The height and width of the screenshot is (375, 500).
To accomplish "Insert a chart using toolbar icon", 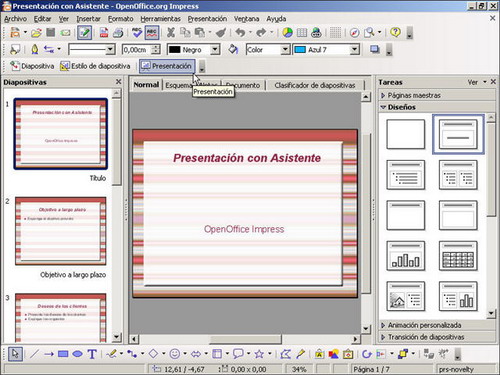I will click(x=287, y=32).
